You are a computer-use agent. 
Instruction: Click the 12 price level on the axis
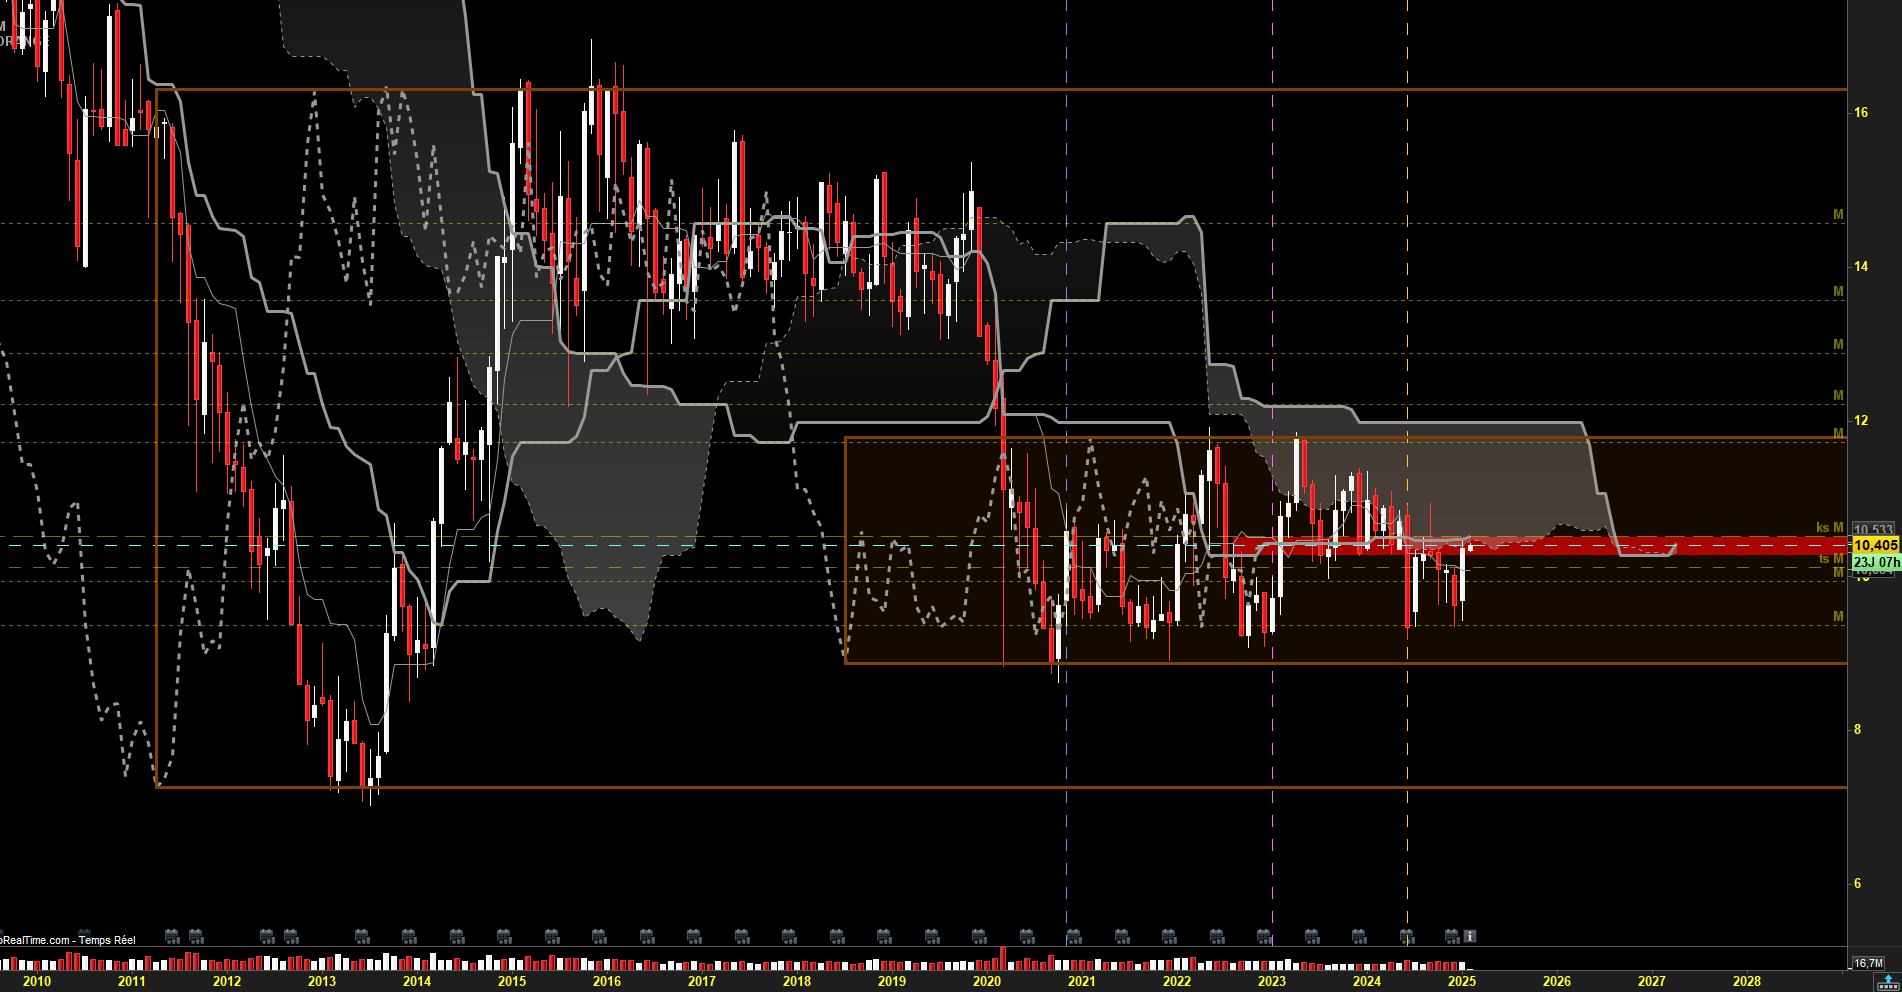pyautogui.click(x=1861, y=420)
